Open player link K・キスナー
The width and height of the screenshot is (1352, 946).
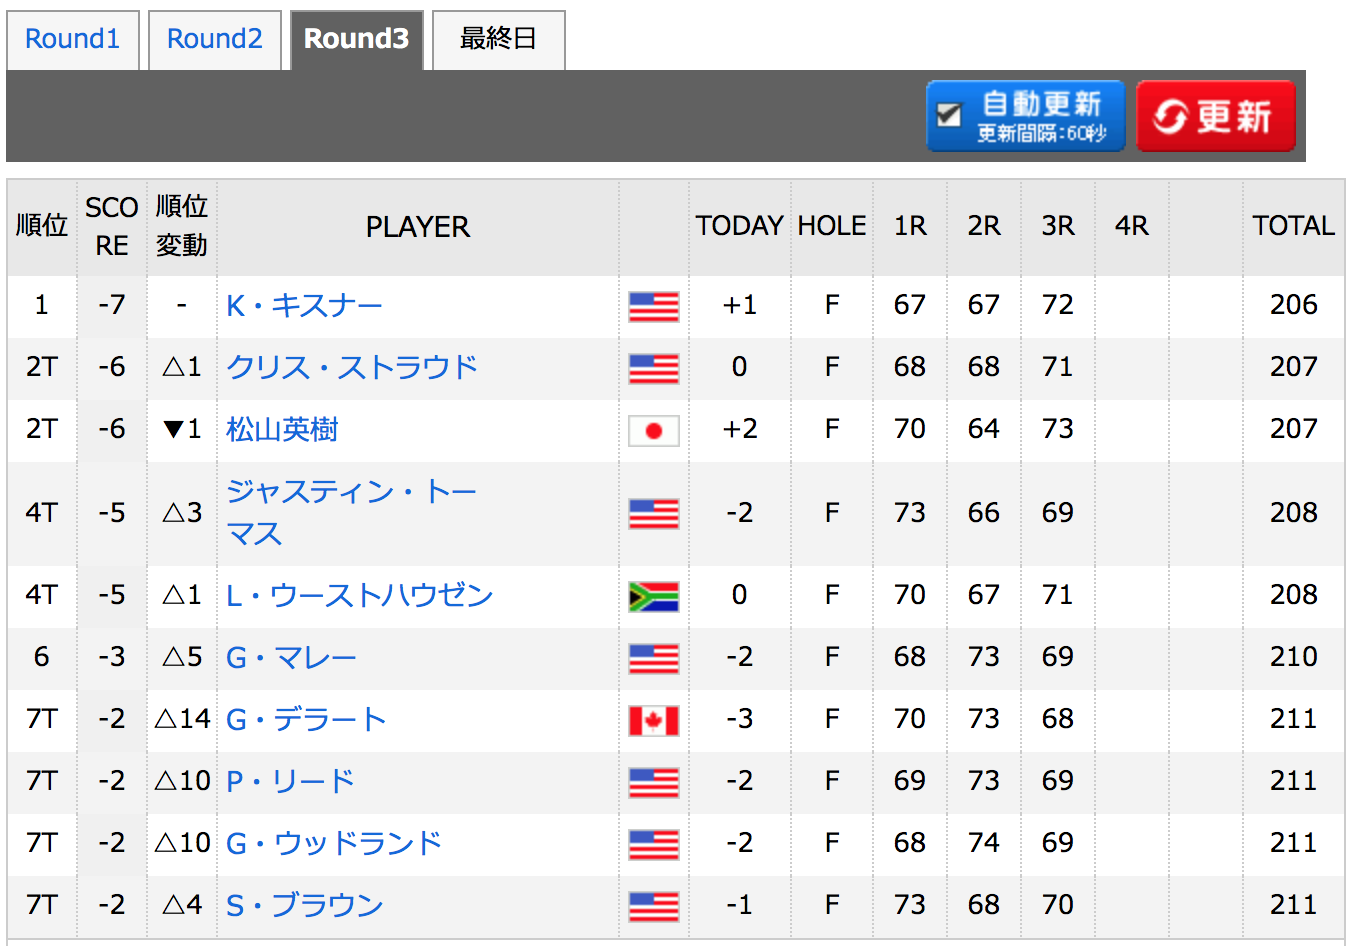click(304, 305)
